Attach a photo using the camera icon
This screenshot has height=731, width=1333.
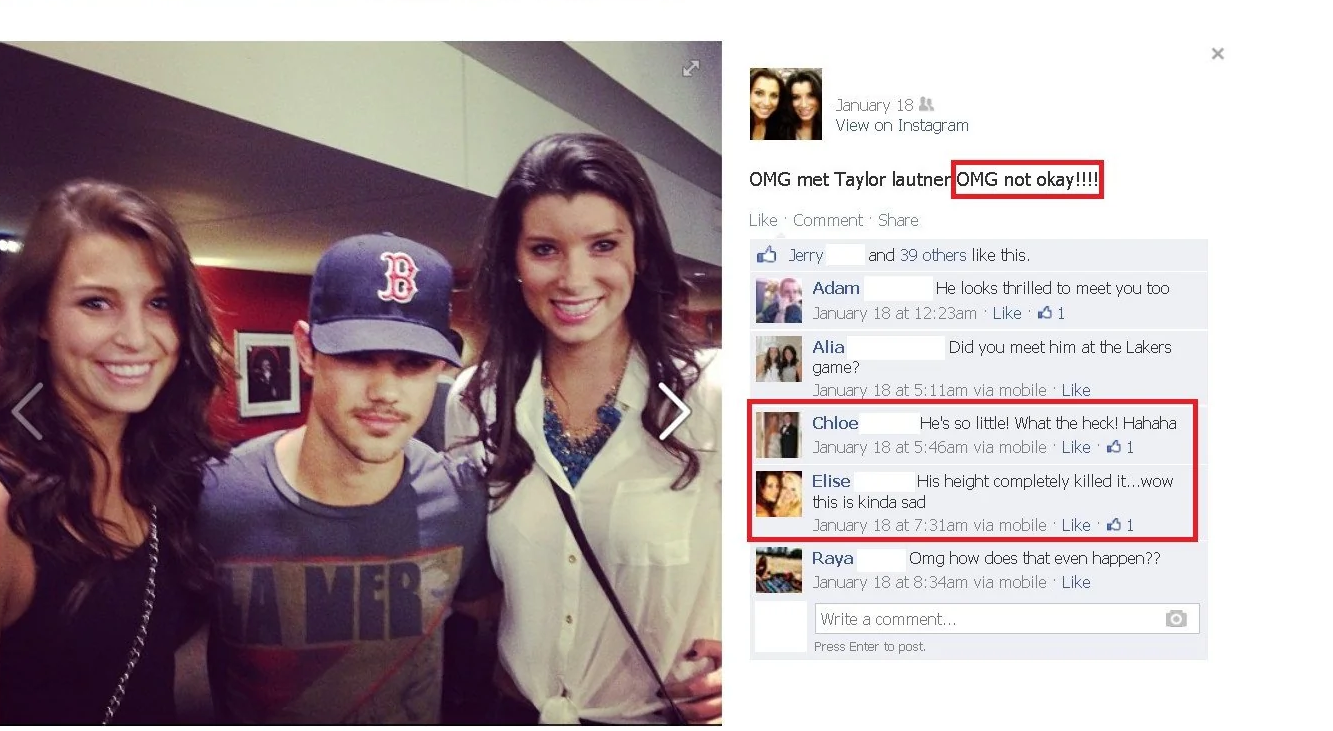pos(1176,619)
